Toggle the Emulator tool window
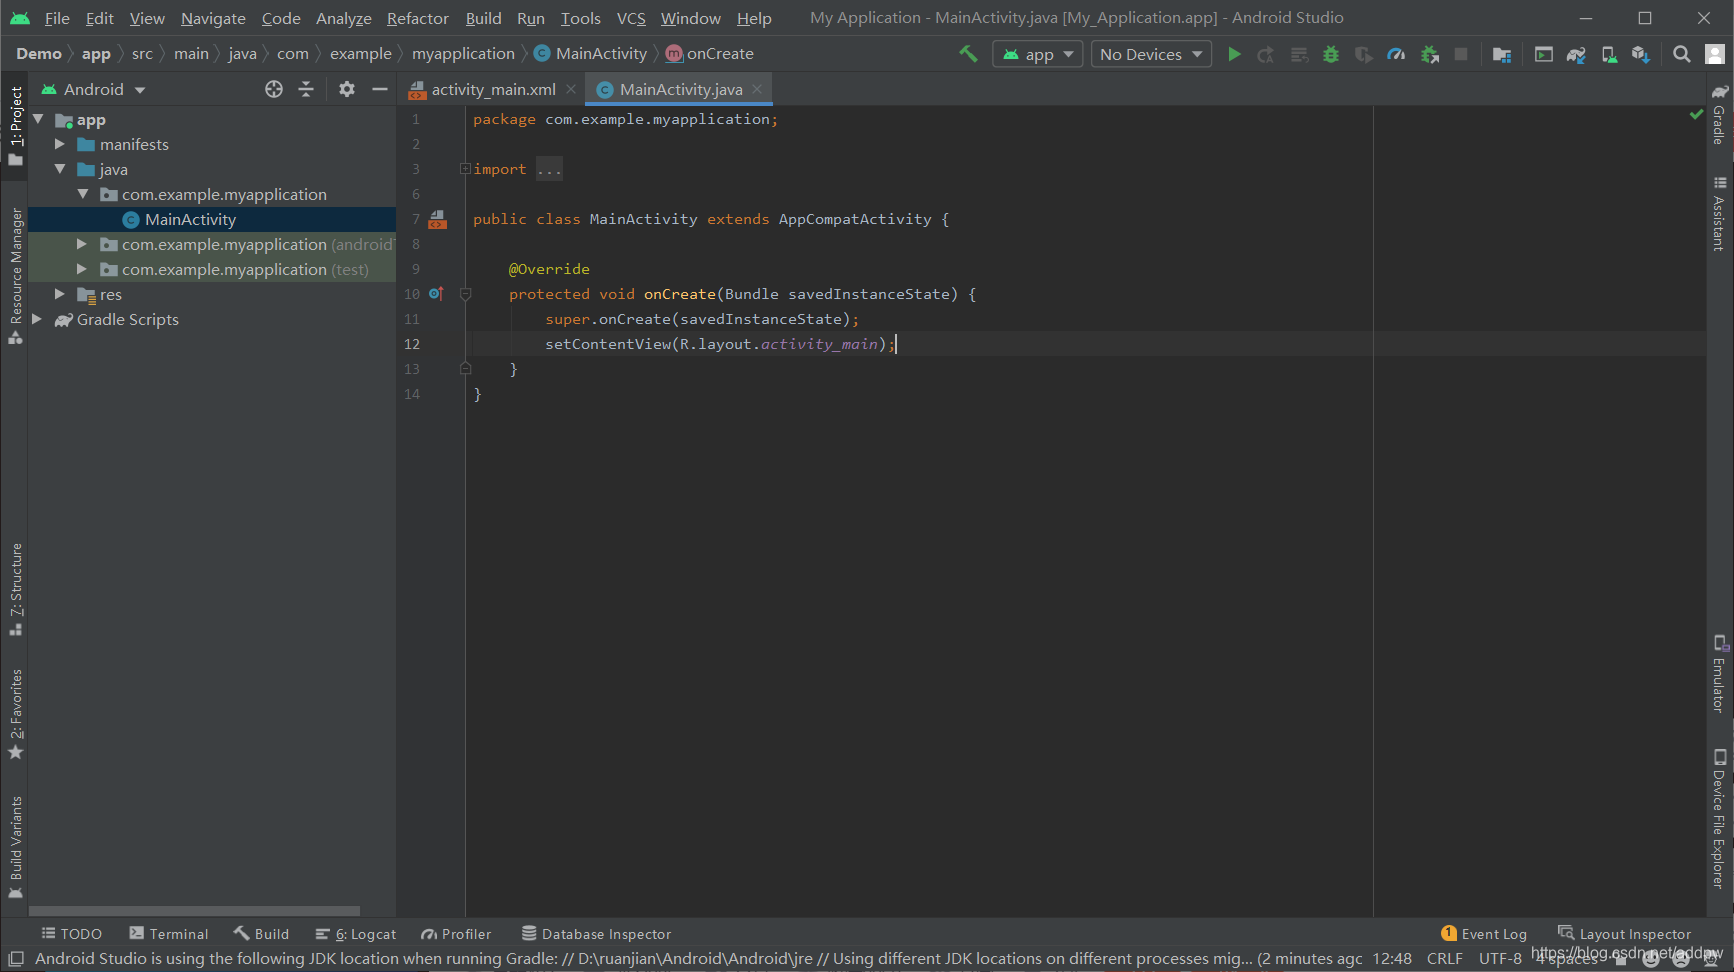This screenshot has height=972, width=1734. [1719, 673]
